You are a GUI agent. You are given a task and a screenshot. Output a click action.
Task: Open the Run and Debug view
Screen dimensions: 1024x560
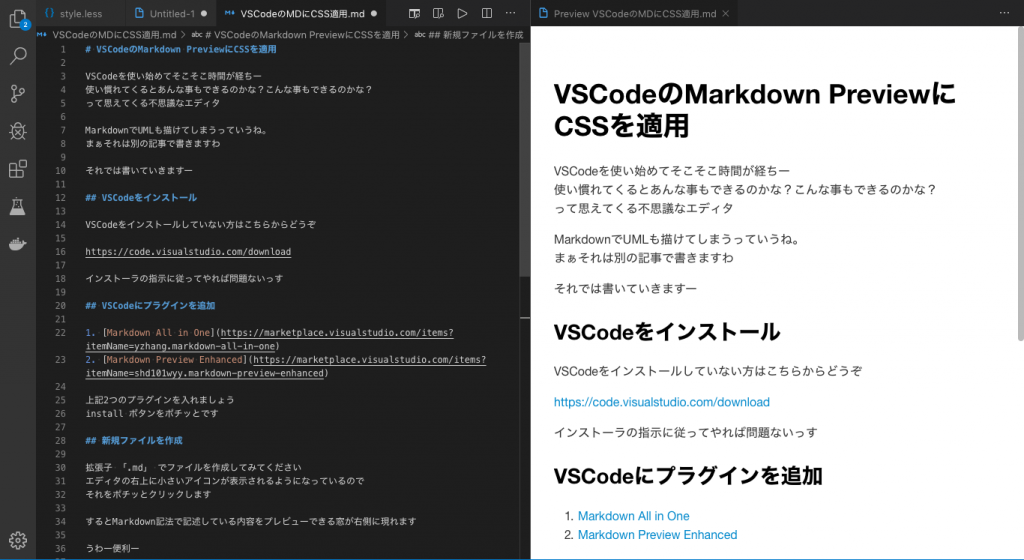[18, 131]
